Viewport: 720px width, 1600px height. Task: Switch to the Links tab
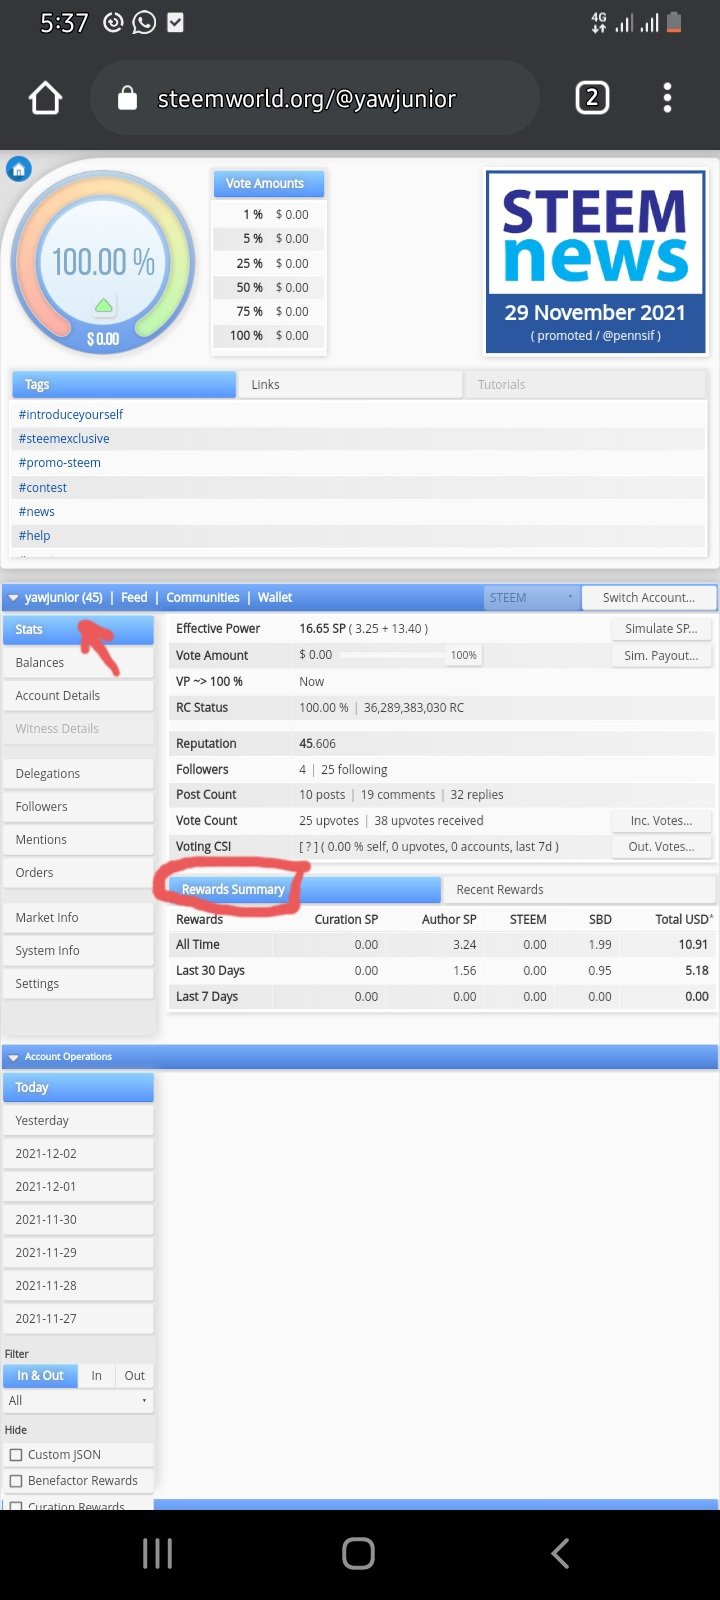pos(350,384)
